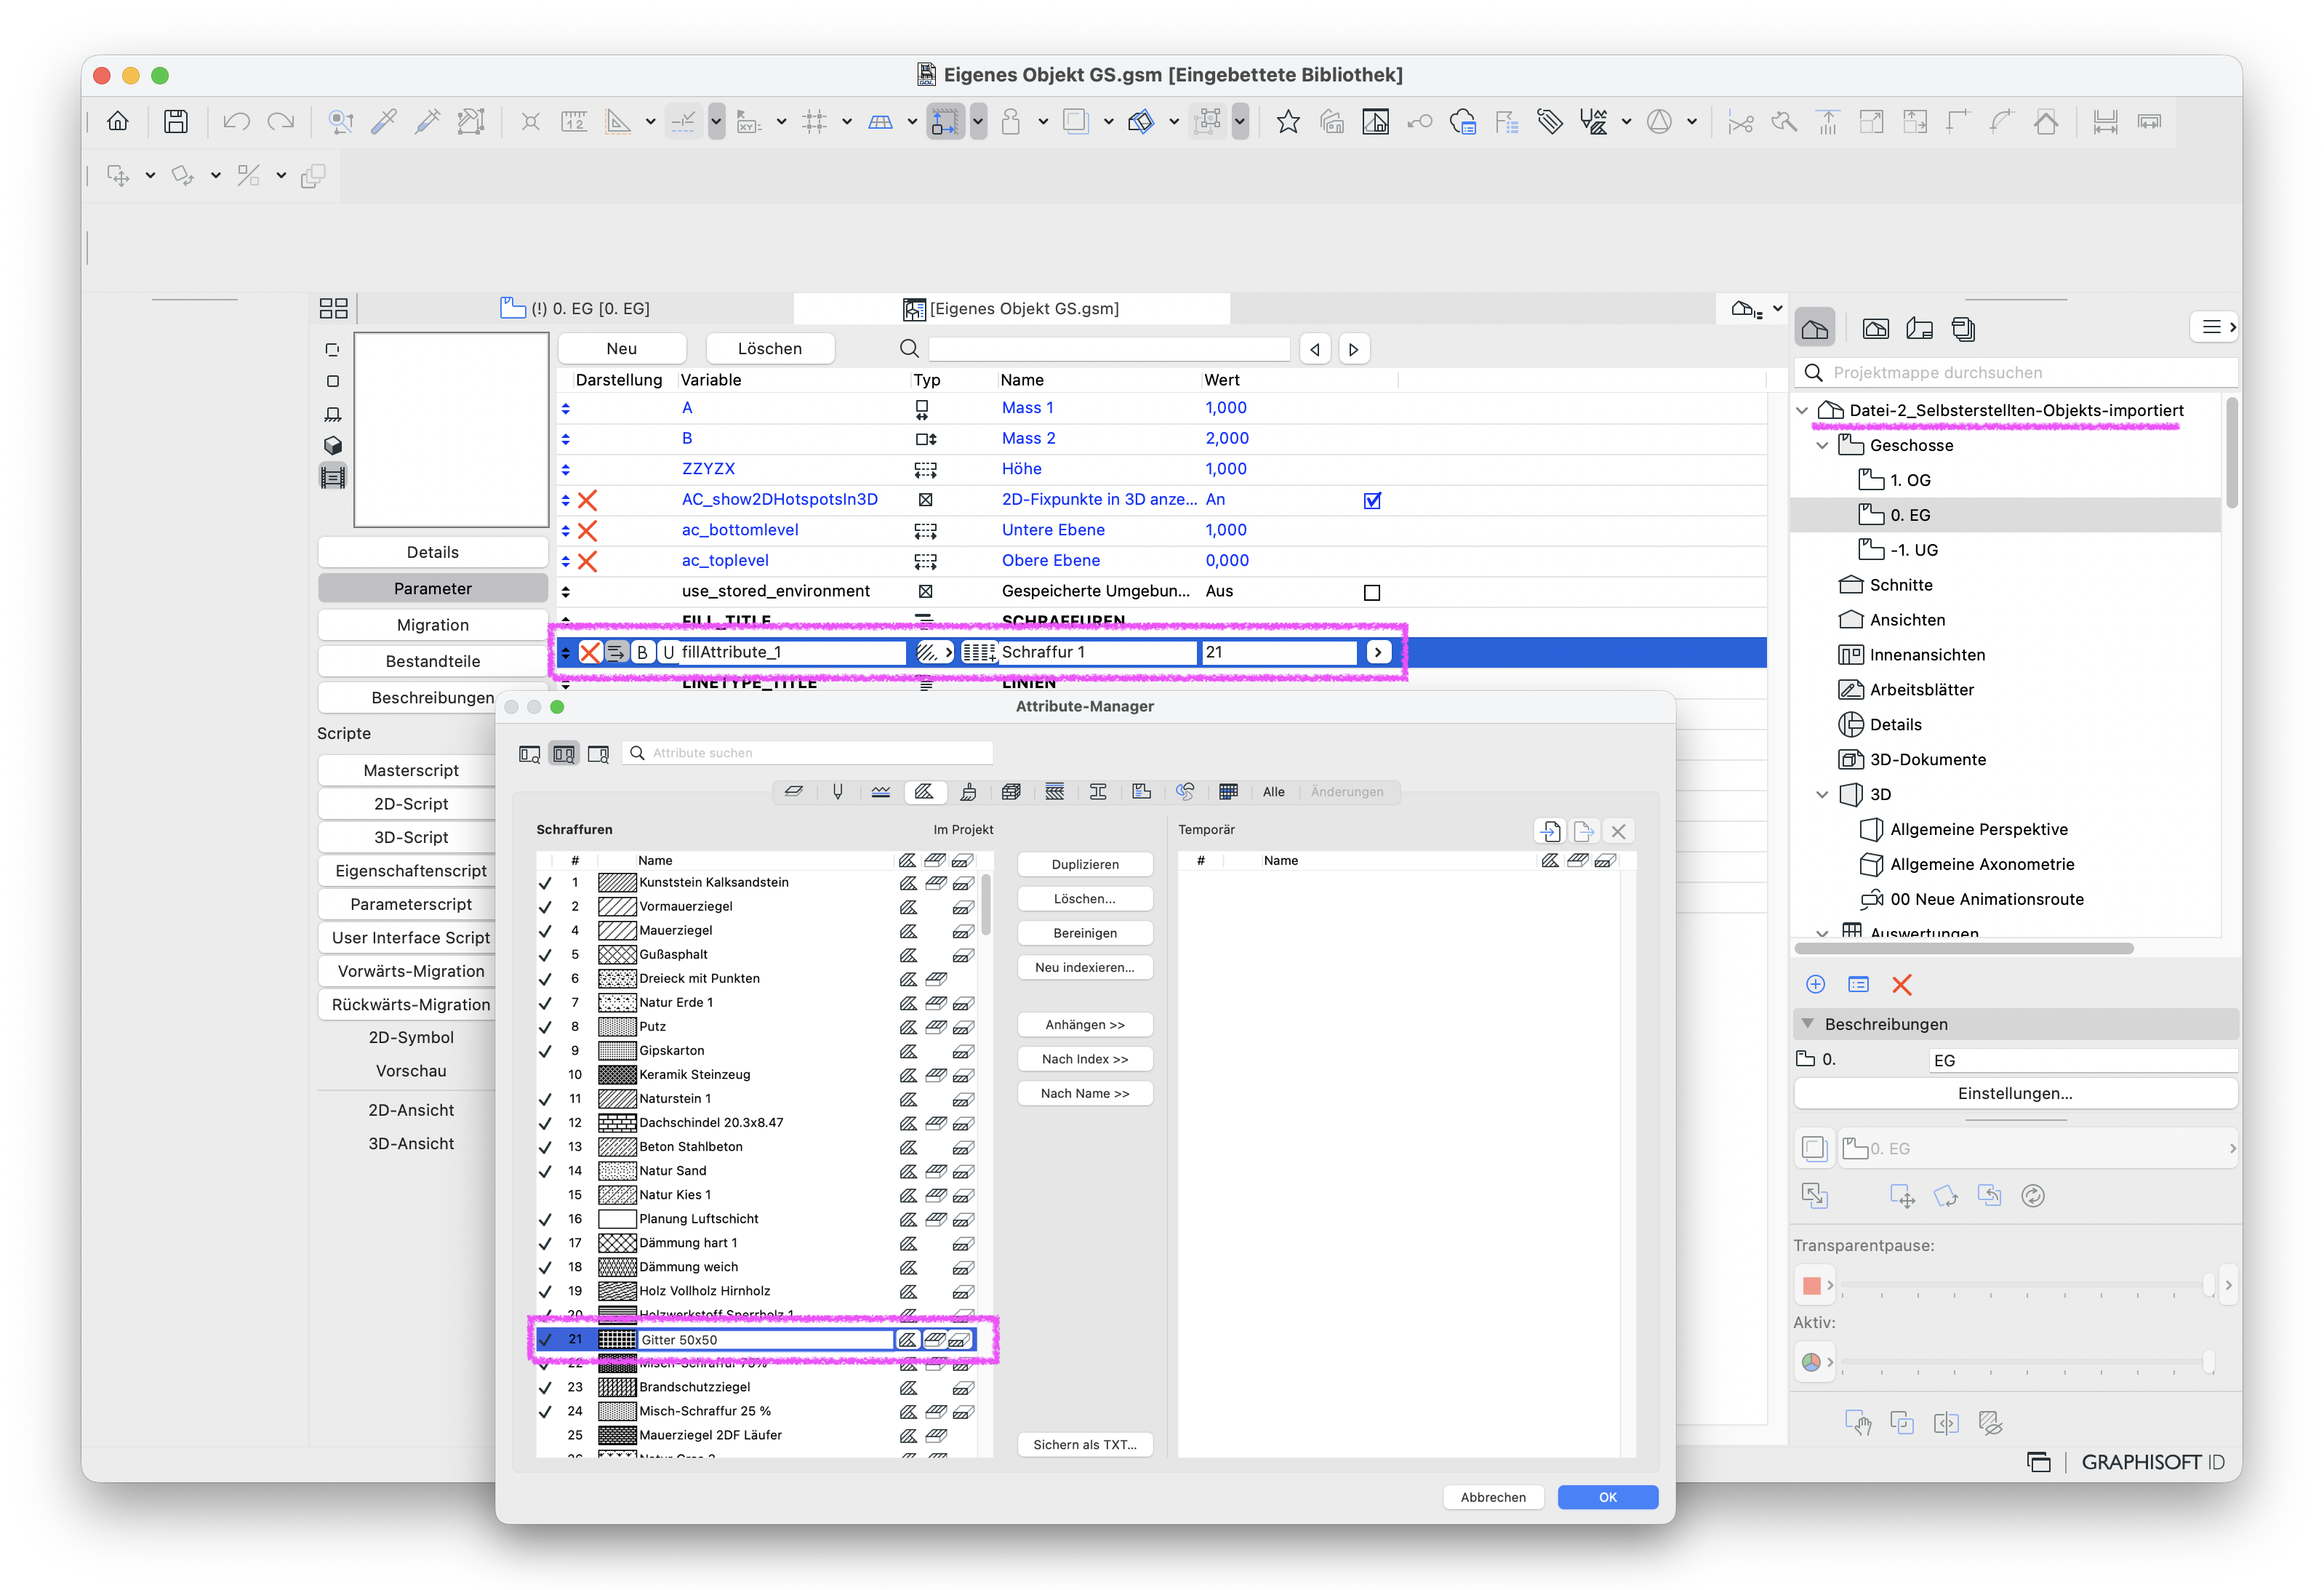Select the Alle tab in Attribute-Manager
Screen dimensions: 2324x1590
tap(1273, 792)
